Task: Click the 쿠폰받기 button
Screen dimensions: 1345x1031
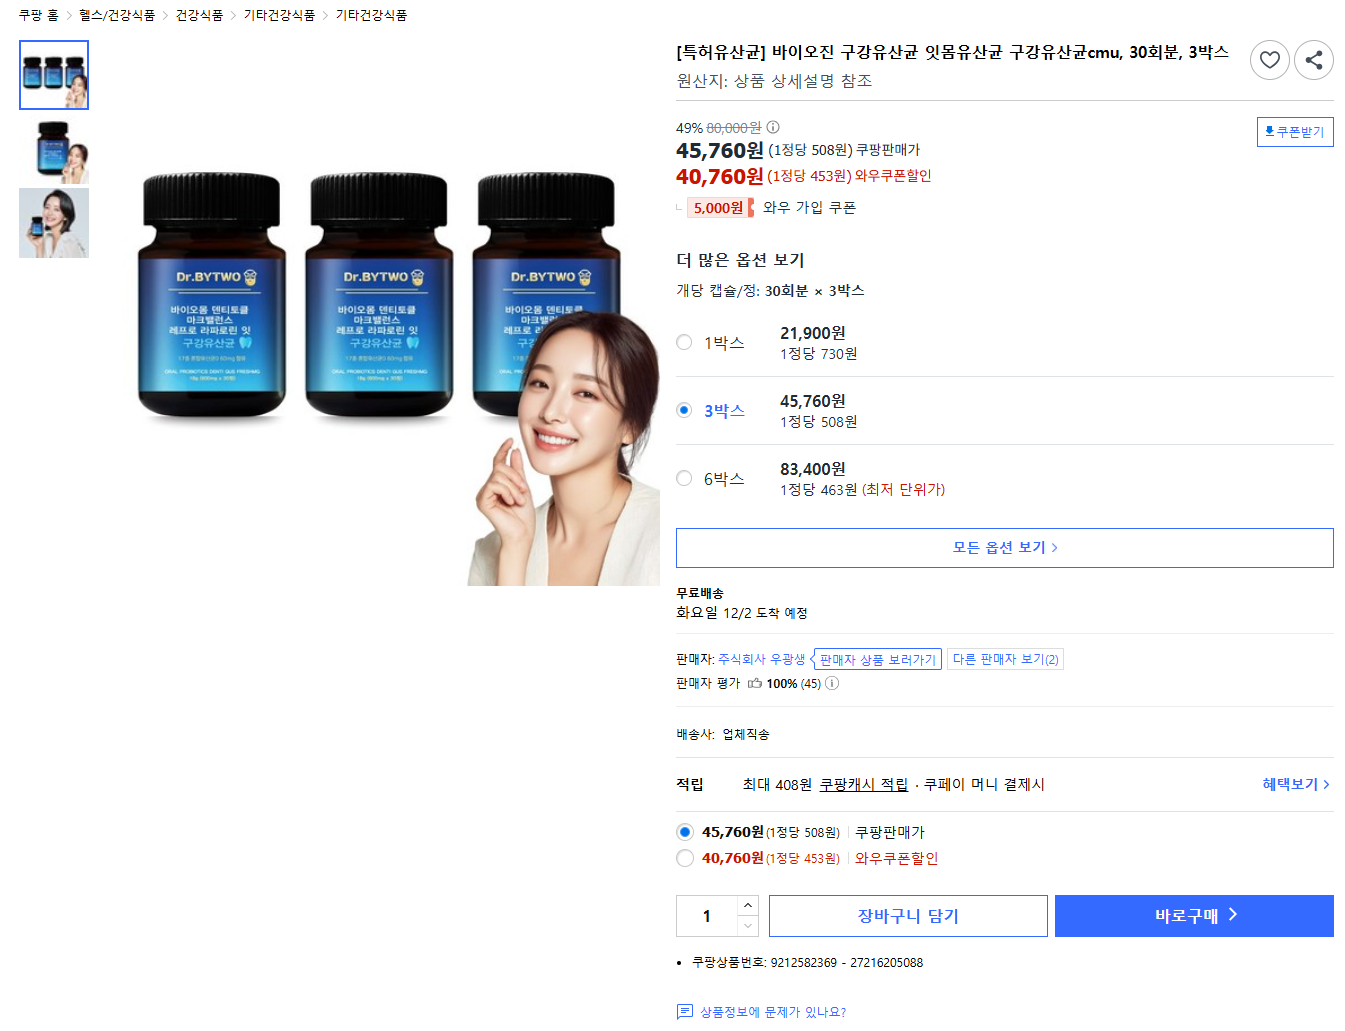Action: (1295, 132)
